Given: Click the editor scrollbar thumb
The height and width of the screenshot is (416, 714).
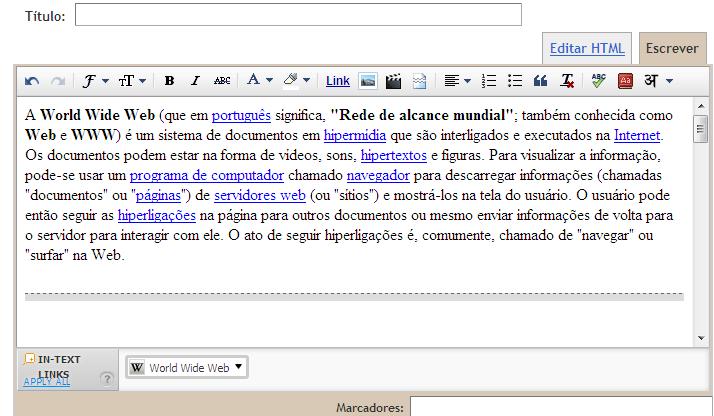Looking at the screenshot, I should (x=701, y=129).
